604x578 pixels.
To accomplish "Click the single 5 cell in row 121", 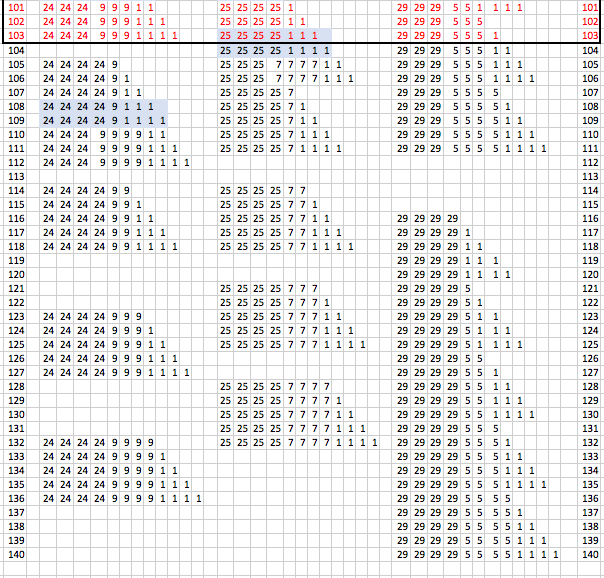I will click(x=468, y=288).
